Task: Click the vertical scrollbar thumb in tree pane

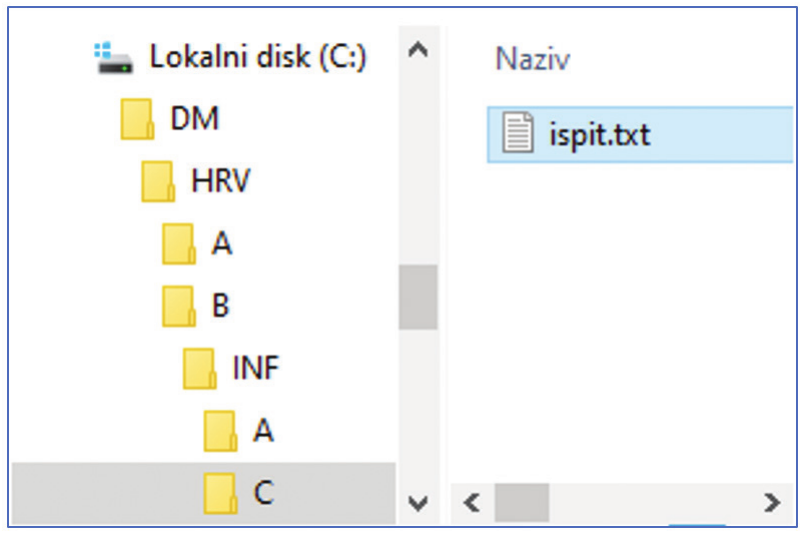Action: click(418, 297)
